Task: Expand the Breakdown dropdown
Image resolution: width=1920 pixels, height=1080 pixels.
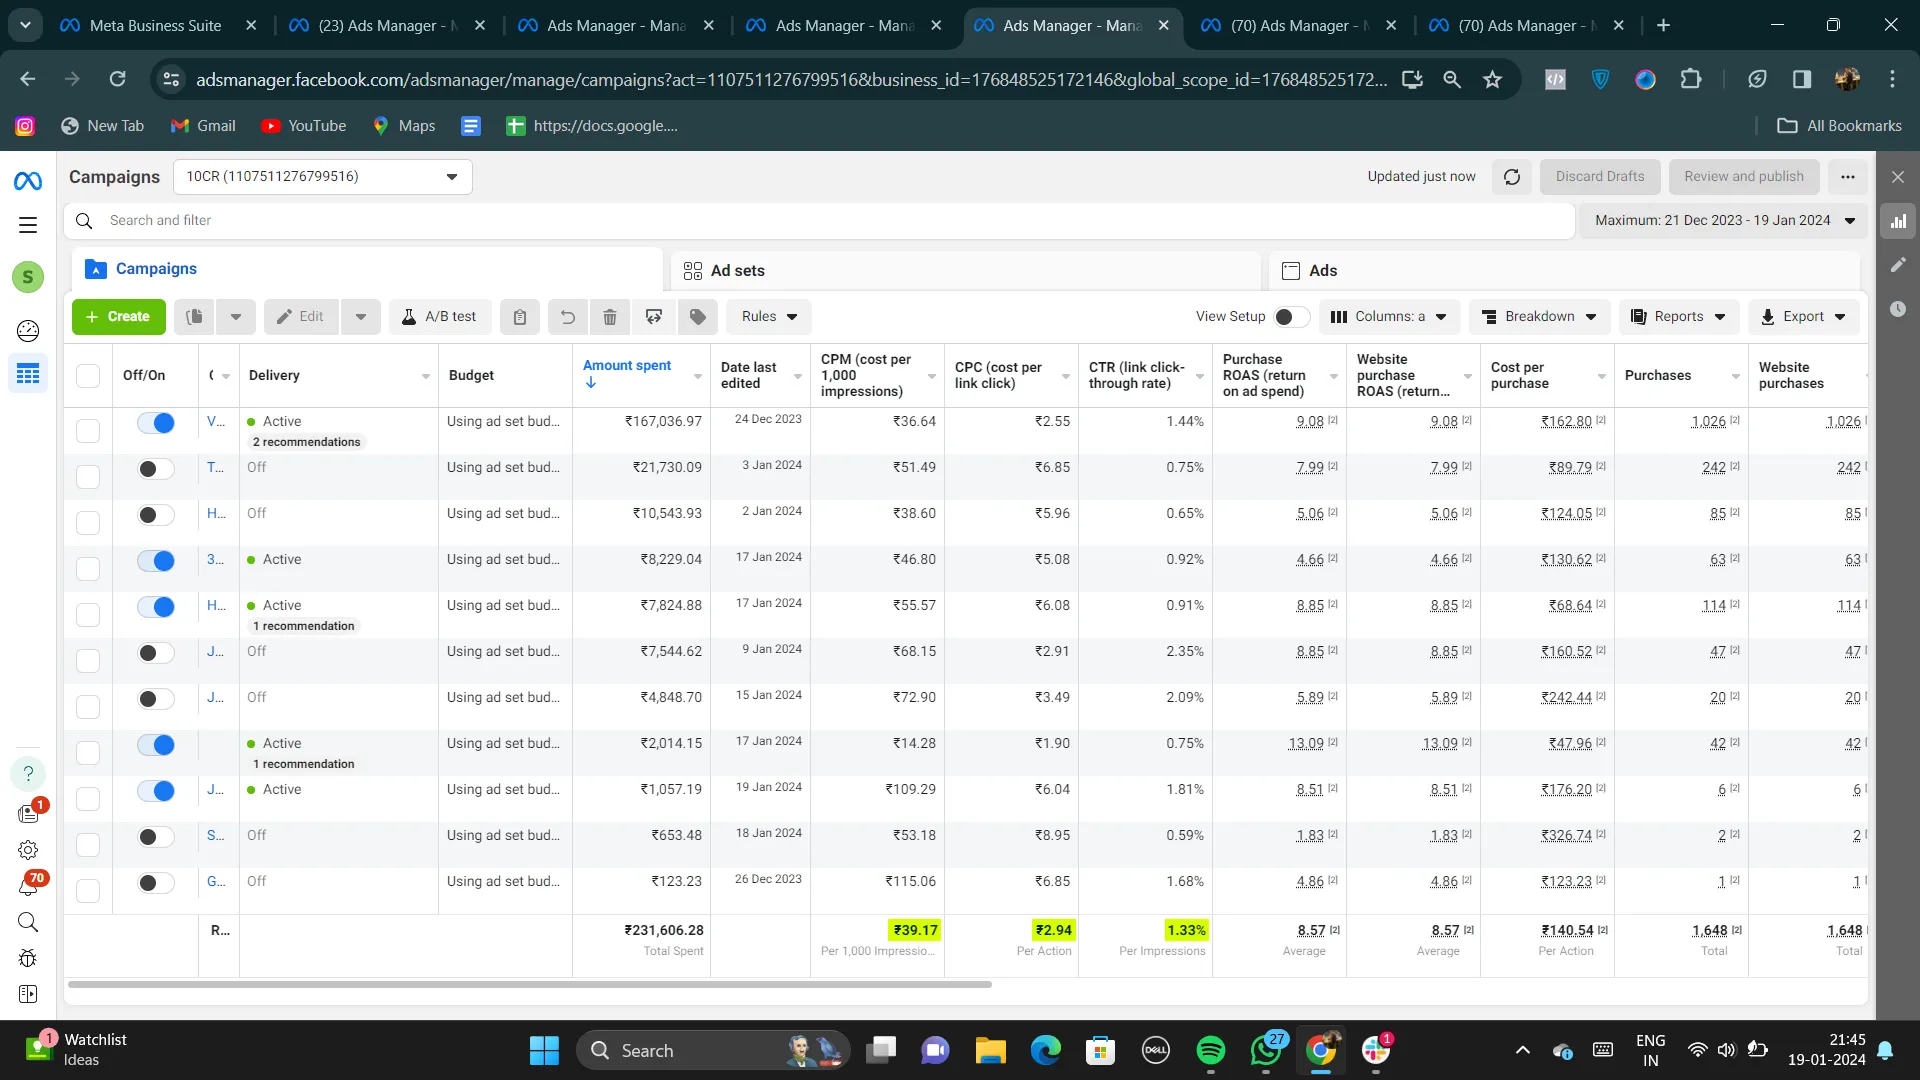Action: pos(1539,317)
